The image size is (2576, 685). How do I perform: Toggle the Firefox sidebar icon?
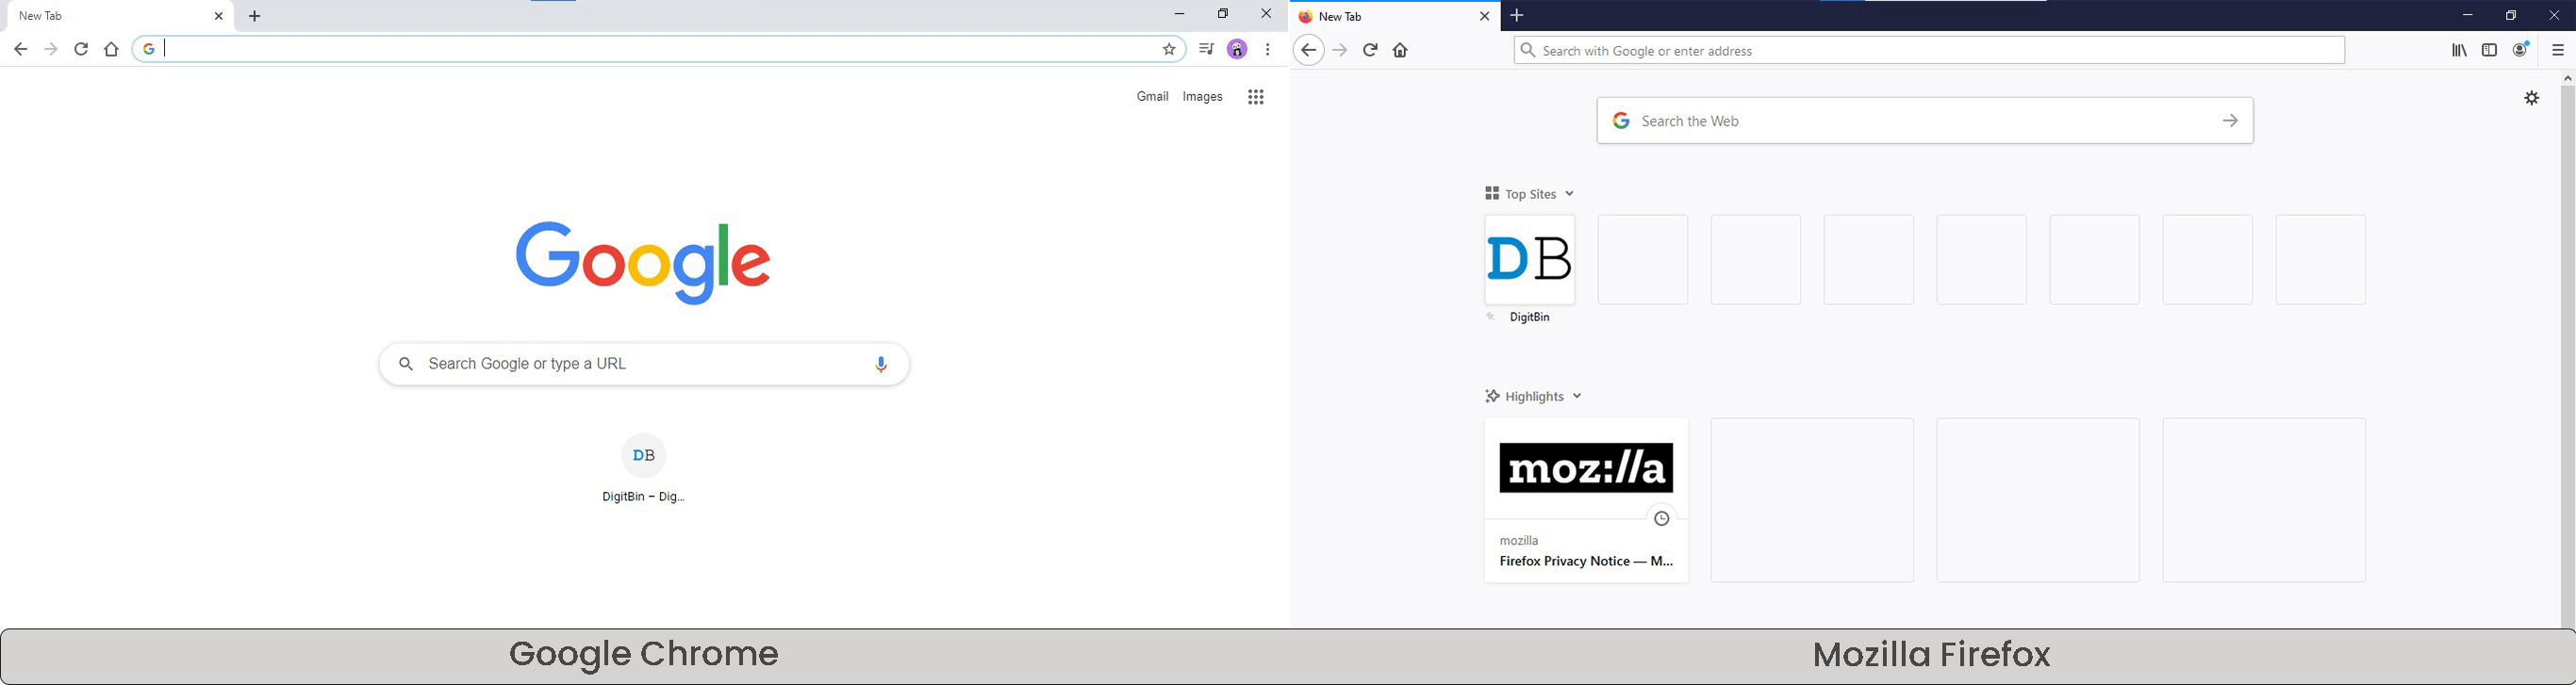point(2490,51)
